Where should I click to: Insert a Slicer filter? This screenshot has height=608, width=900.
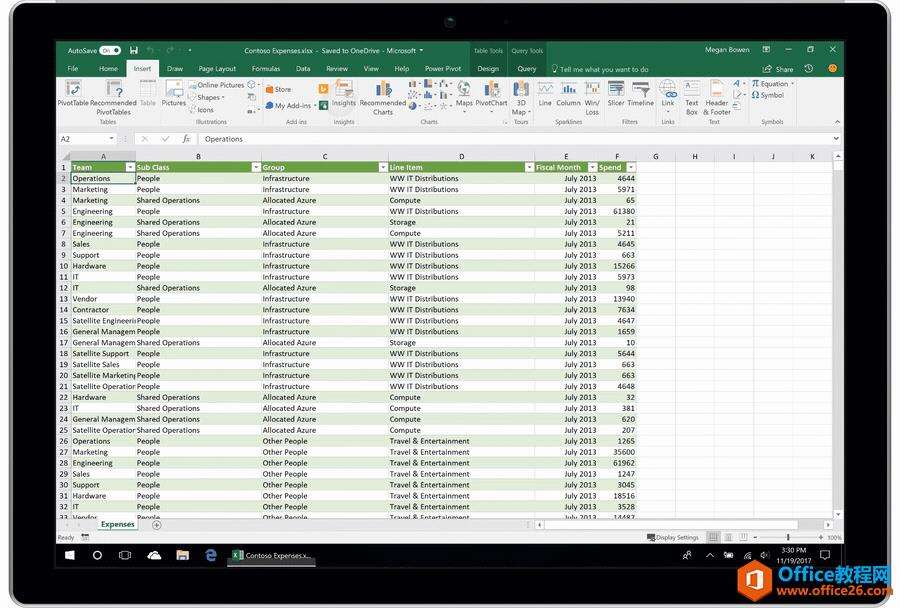click(x=616, y=94)
